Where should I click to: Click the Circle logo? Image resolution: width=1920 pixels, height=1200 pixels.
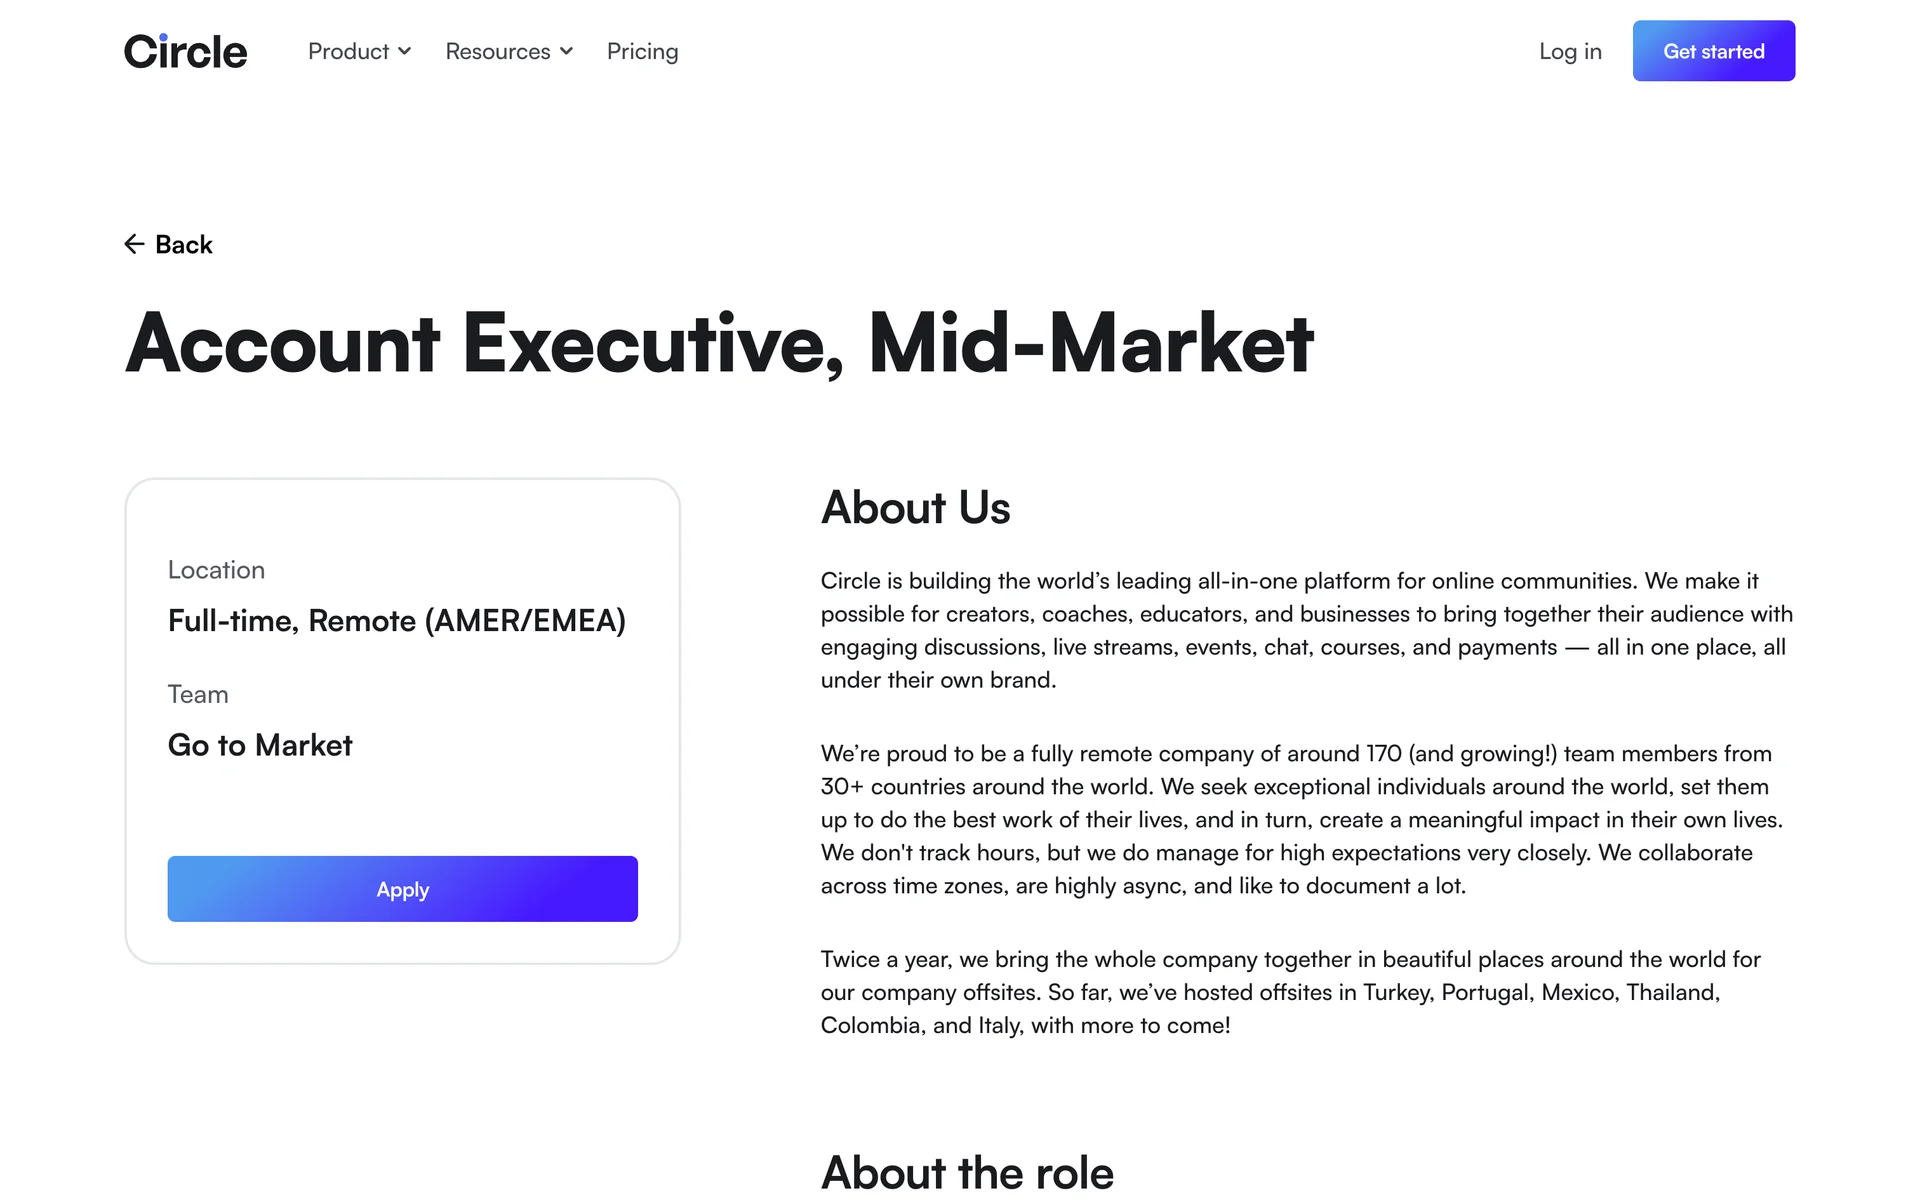coord(185,52)
